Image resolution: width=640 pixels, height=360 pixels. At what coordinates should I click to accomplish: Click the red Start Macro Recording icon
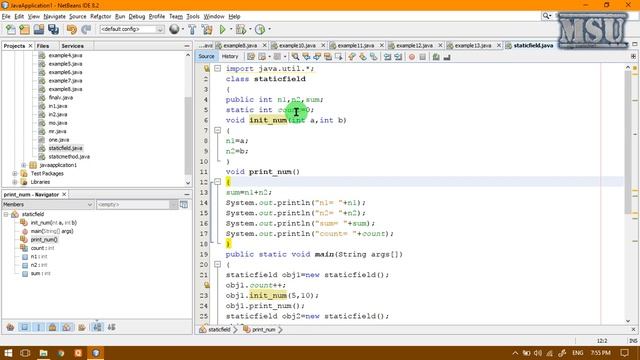(412, 57)
